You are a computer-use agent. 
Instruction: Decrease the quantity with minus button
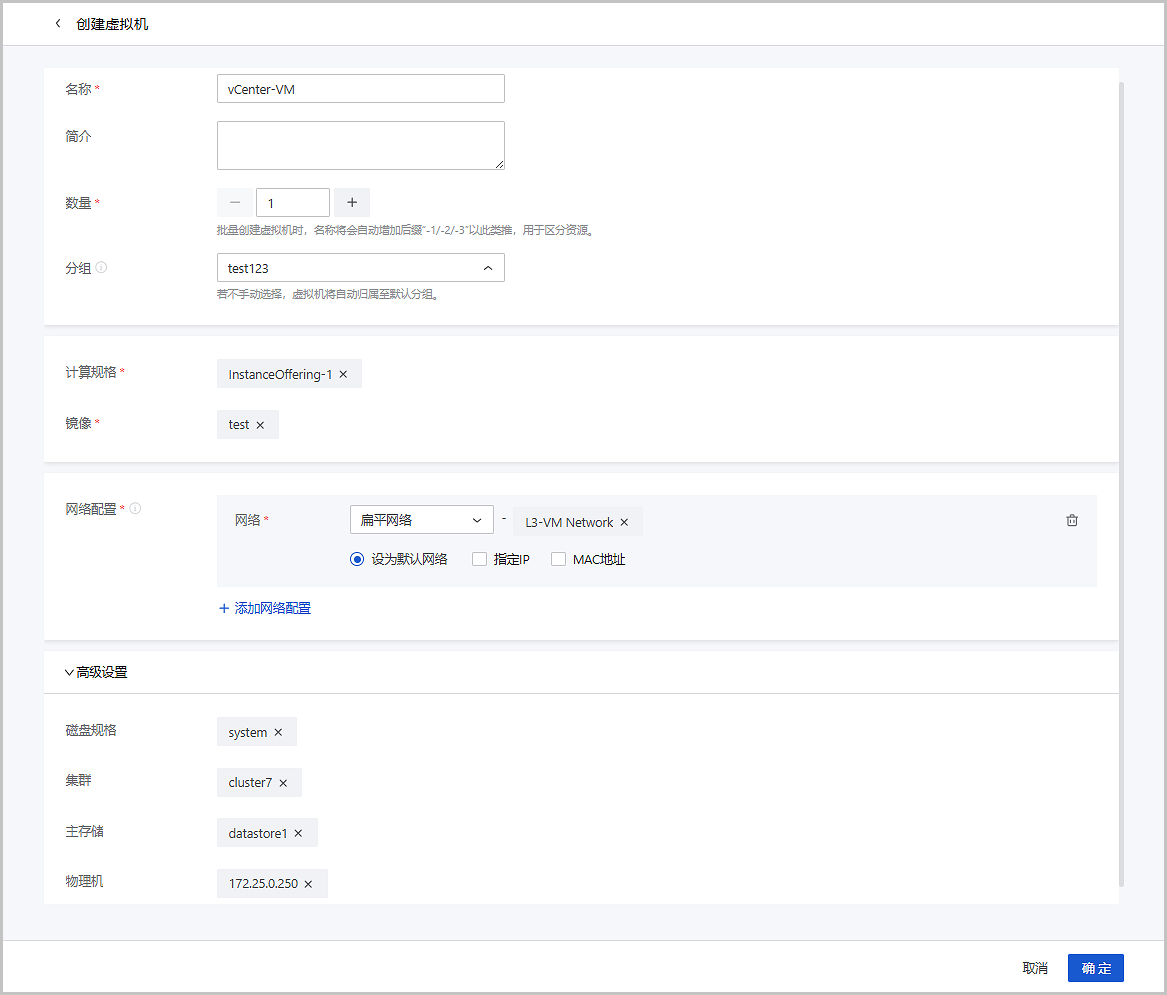pos(234,202)
